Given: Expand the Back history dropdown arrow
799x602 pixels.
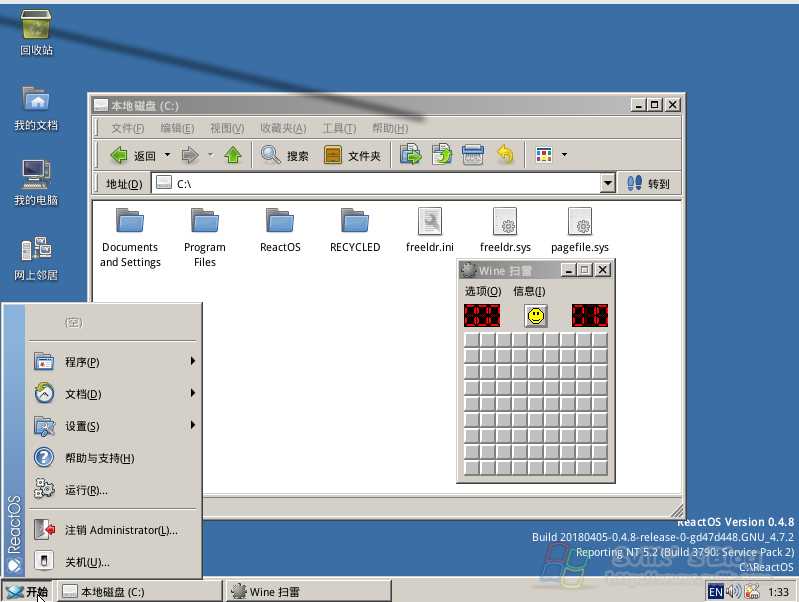Looking at the screenshot, I should [x=167, y=154].
